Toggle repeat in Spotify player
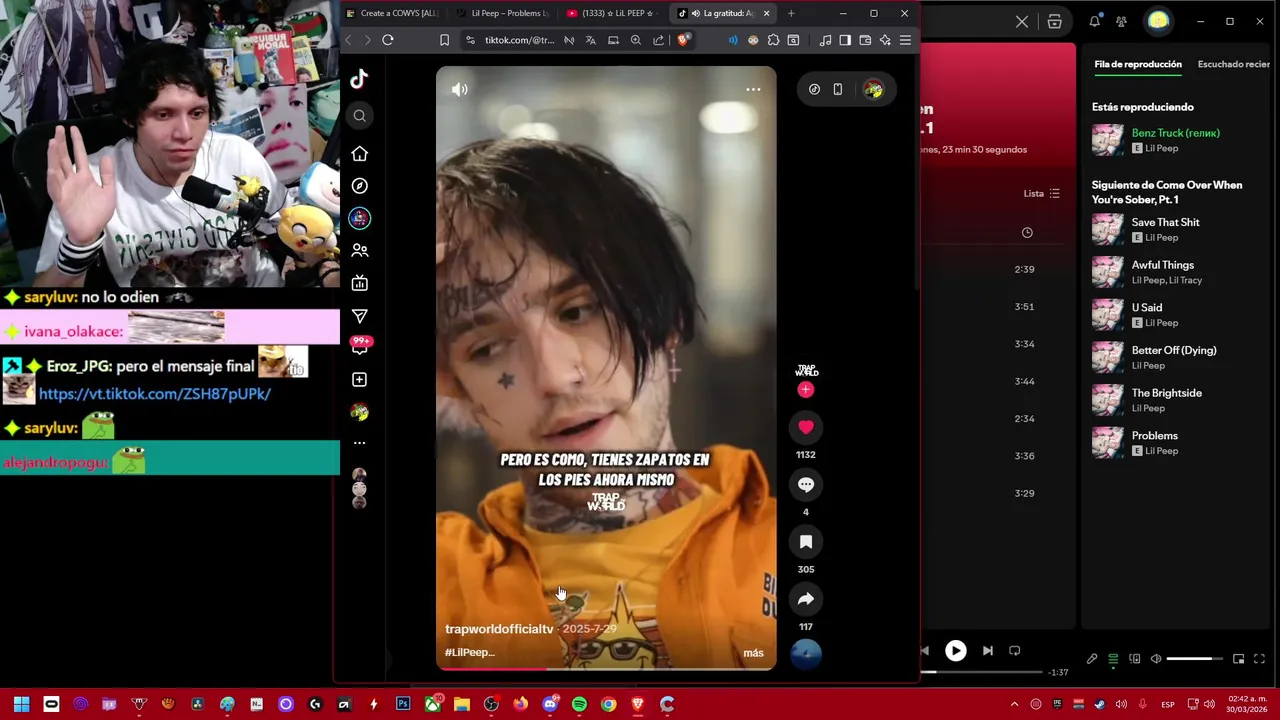The width and height of the screenshot is (1280, 720). coord(1014,651)
